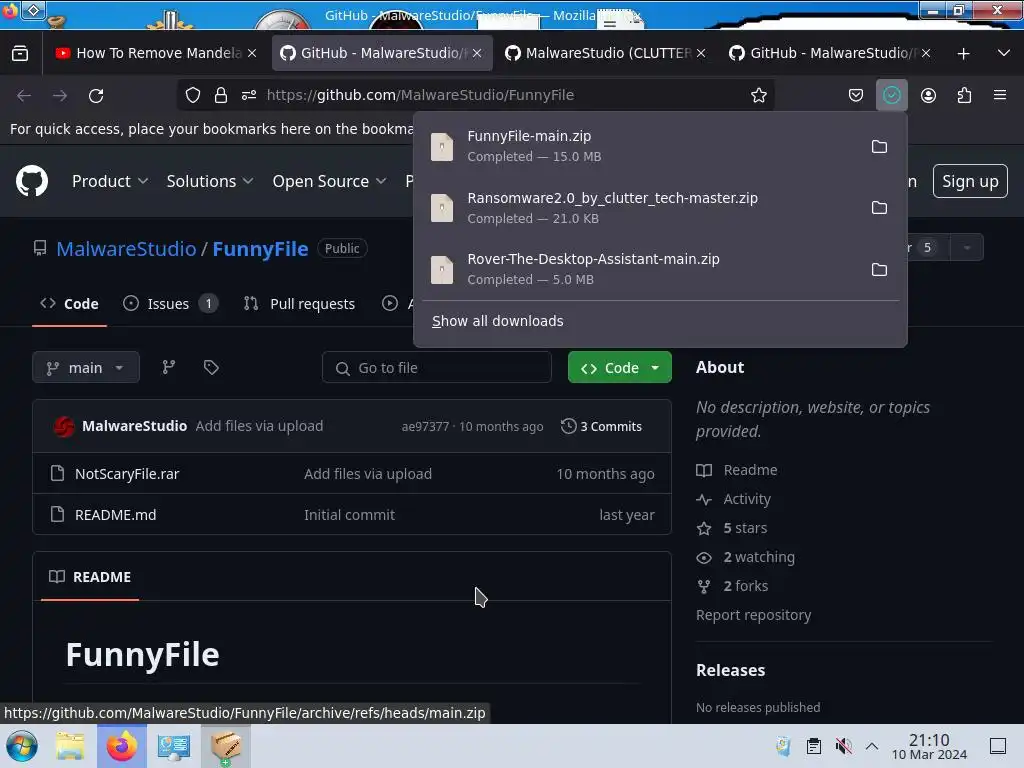
Task: Open the Start menu orb
Action: click(x=22, y=746)
